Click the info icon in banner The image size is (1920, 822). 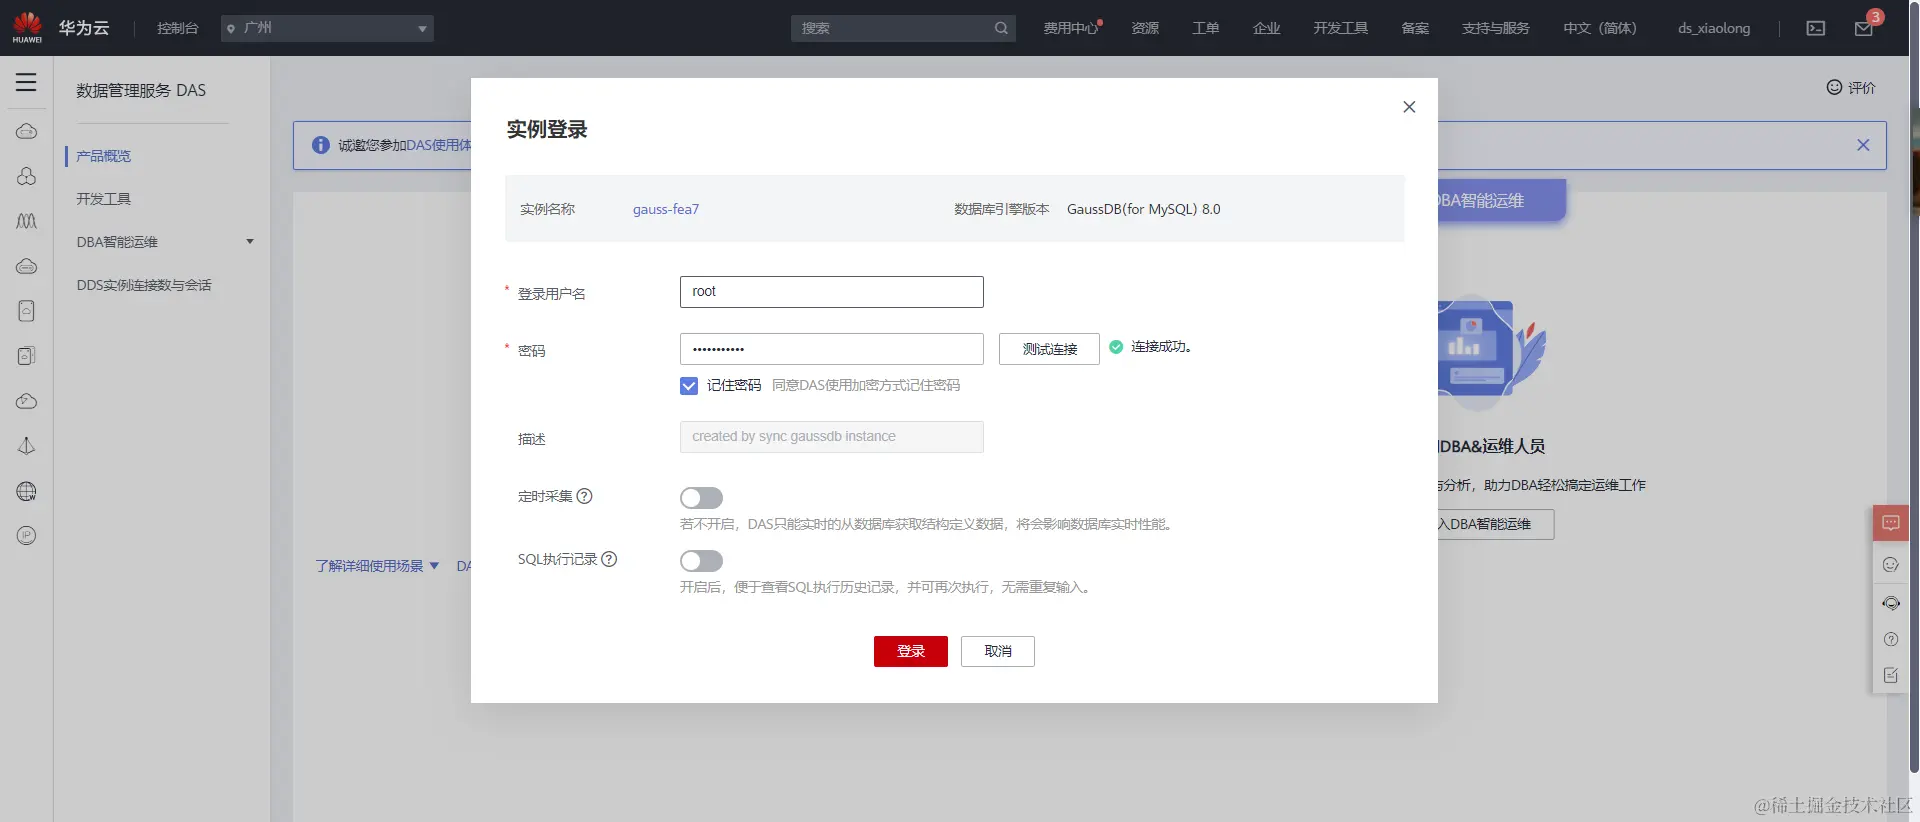pos(321,145)
